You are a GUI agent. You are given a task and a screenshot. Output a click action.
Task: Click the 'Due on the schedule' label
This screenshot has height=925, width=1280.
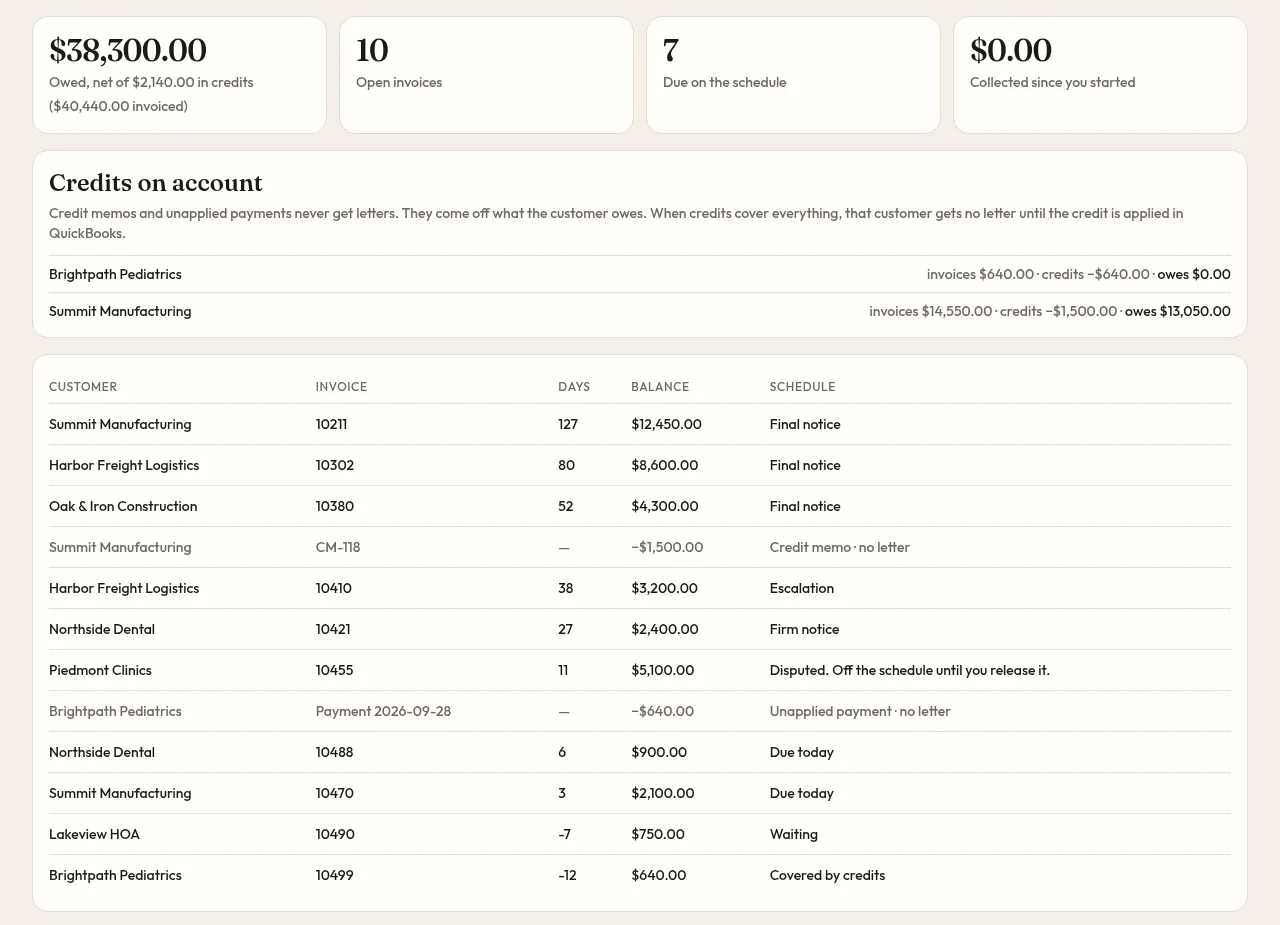(x=724, y=83)
